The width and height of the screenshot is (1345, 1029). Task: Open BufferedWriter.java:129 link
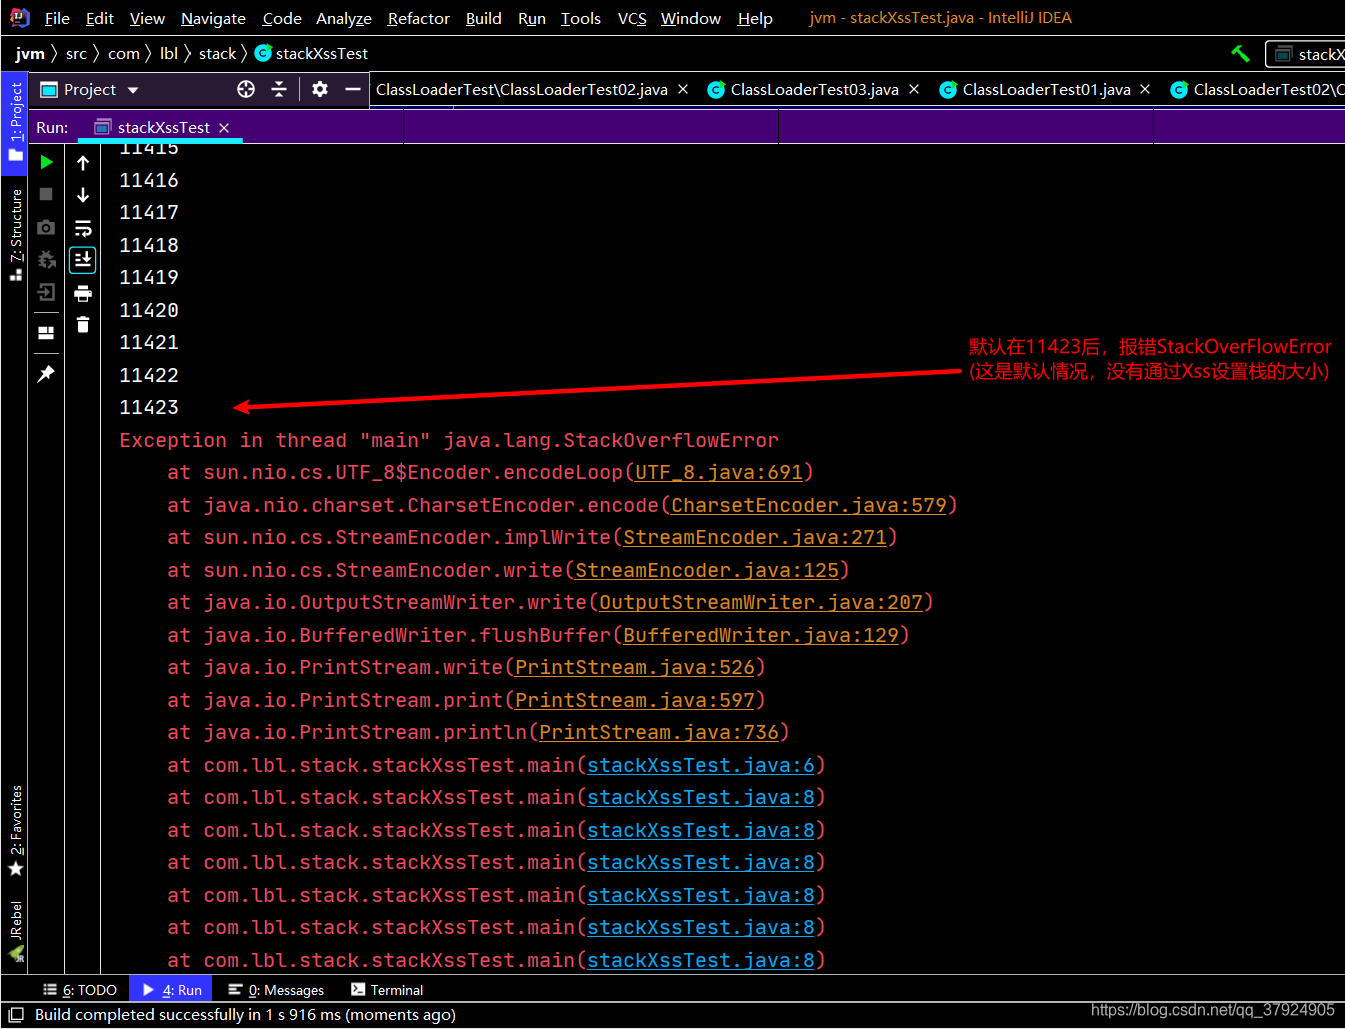[x=761, y=635]
